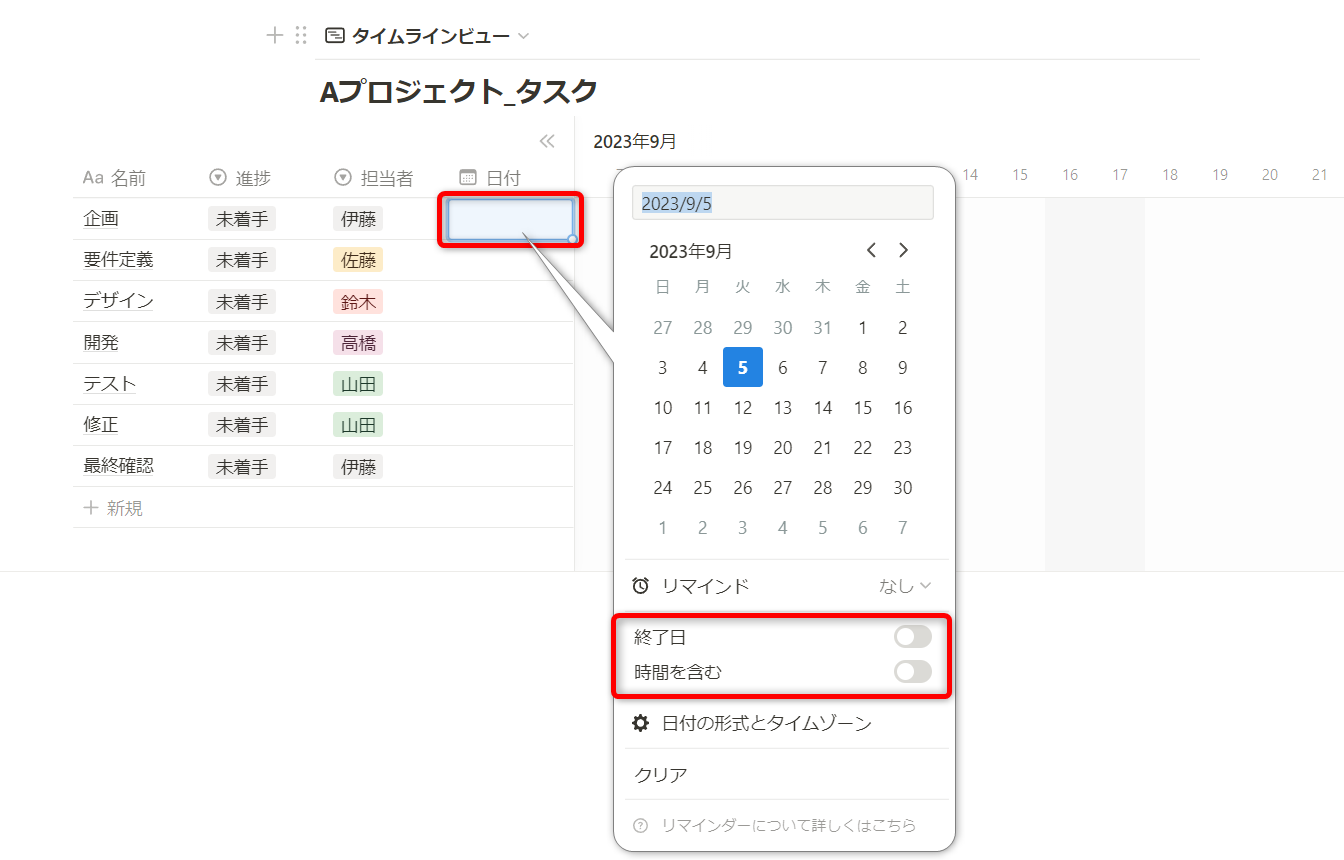This screenshot has height=860, width=1344.
Task: Open 日付の形式とタイムゾーン menu item
Action: (766, 723)
